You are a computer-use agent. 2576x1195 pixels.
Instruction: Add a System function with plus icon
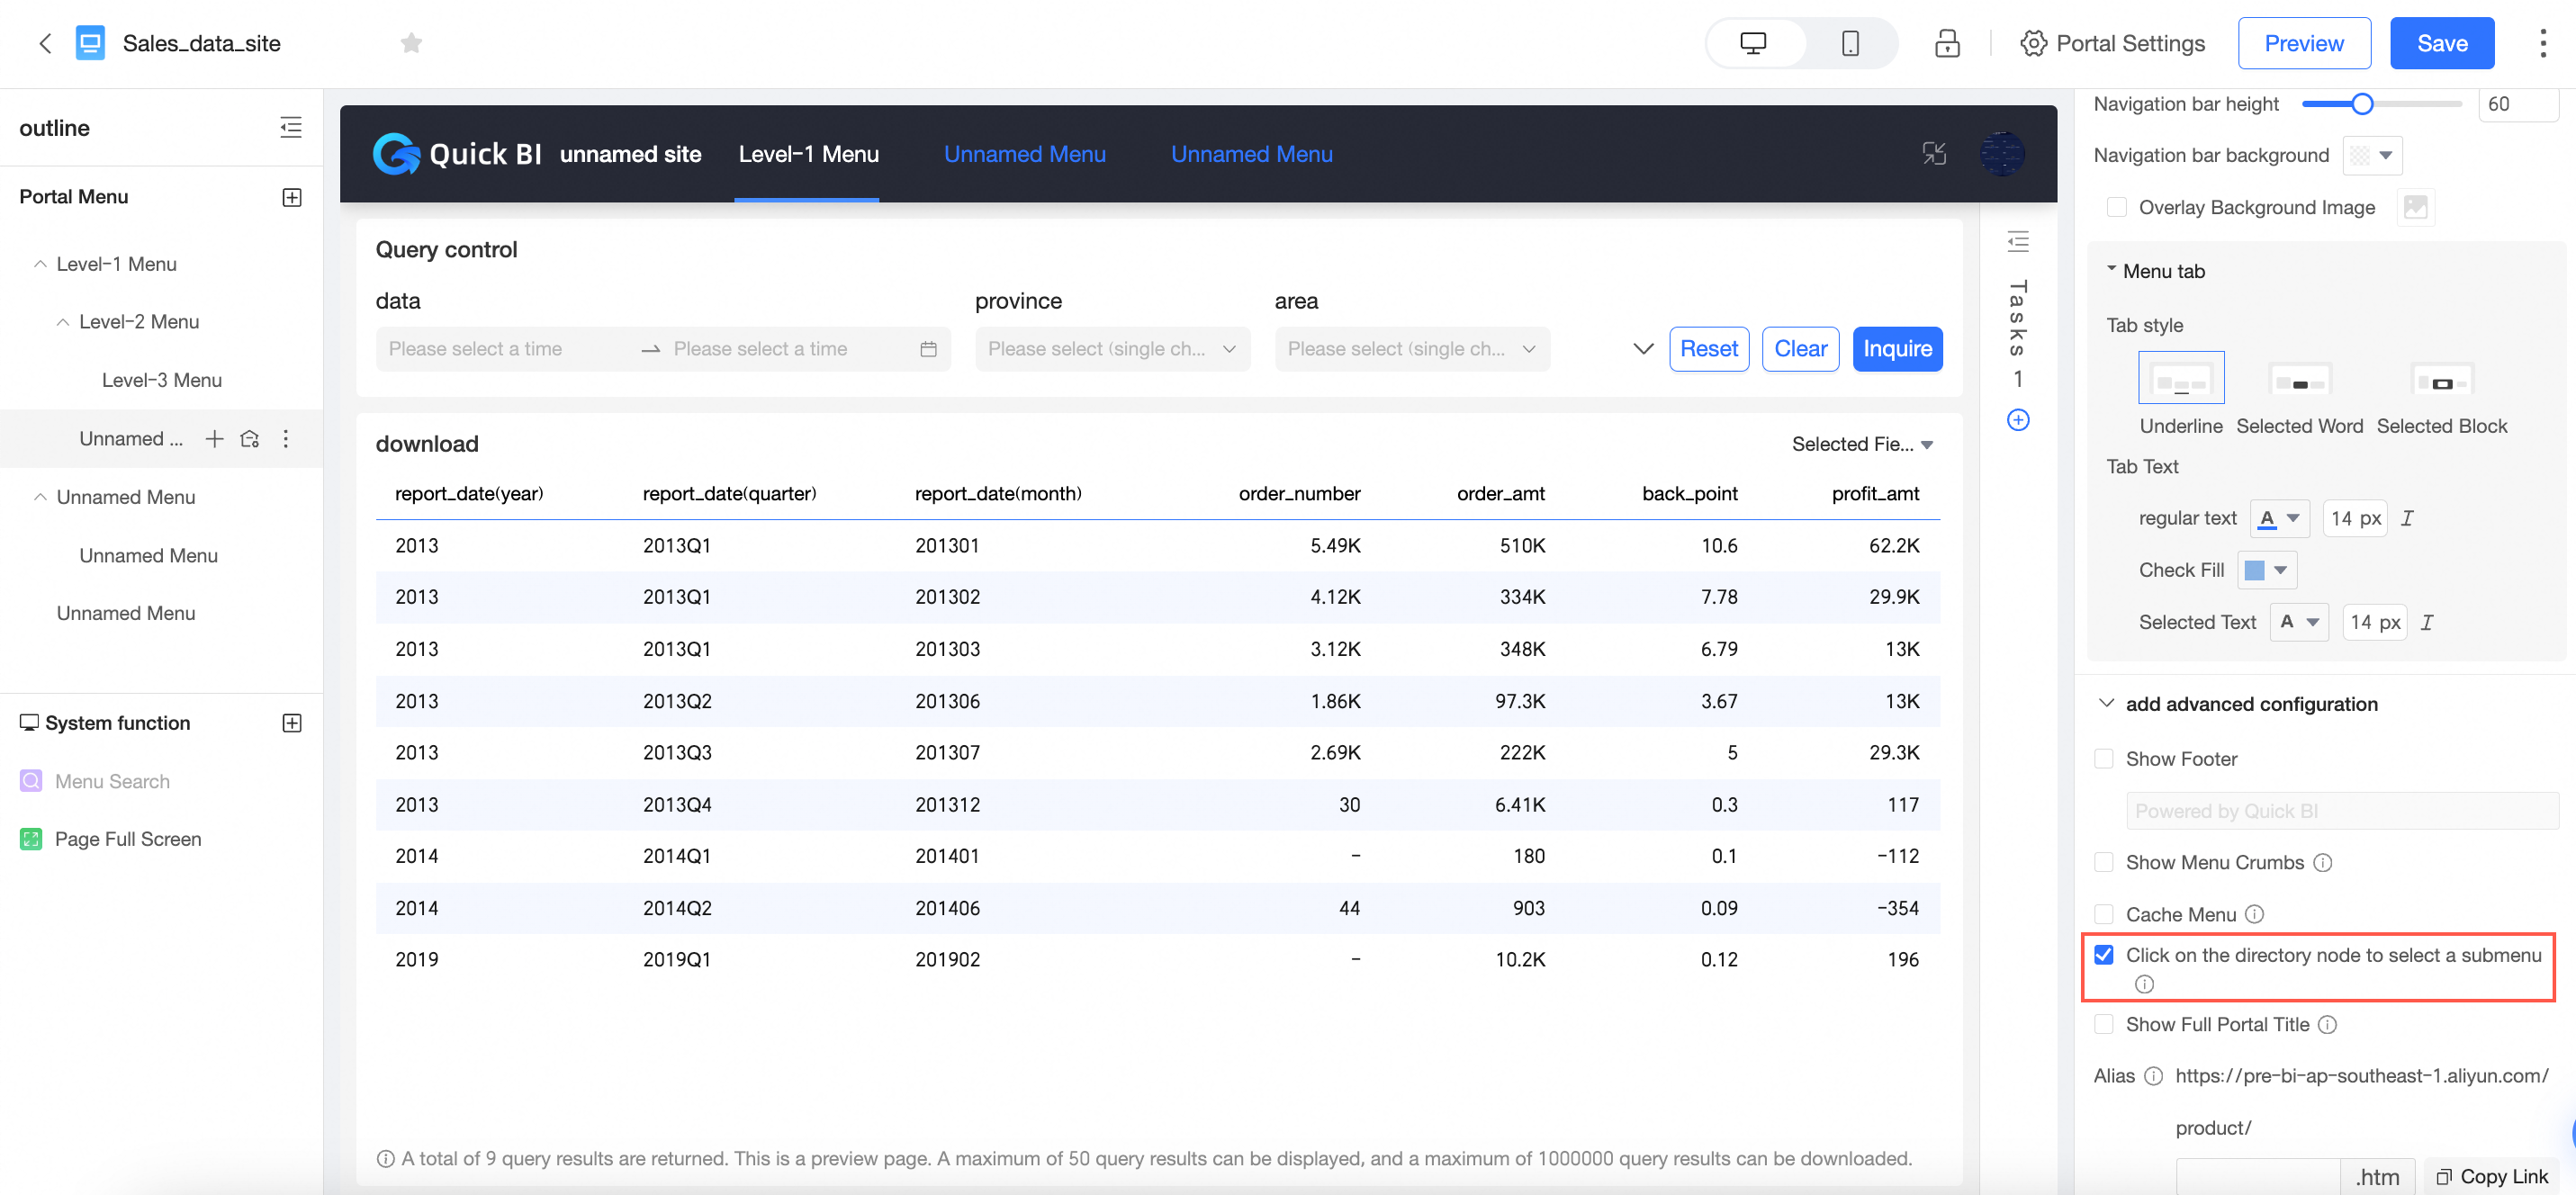click(x=291, y=723)
